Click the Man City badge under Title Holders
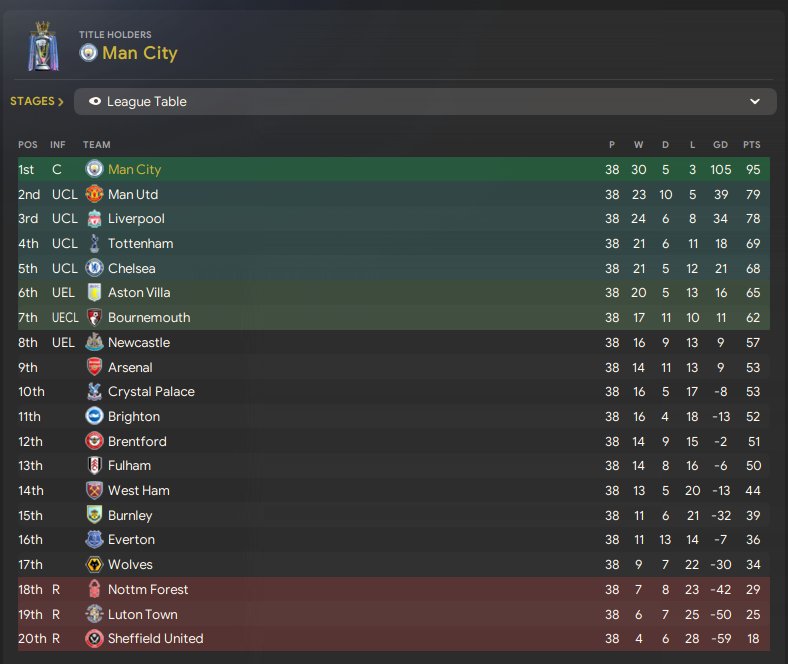Screen dimensions: 788x664 click(88, 53)
